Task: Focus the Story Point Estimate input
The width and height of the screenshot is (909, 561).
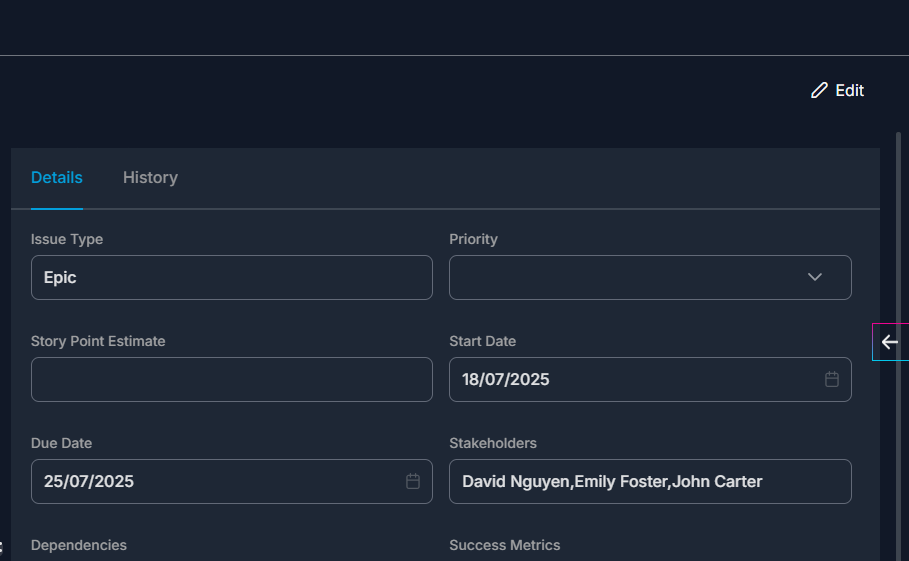Action: (232, 380)
